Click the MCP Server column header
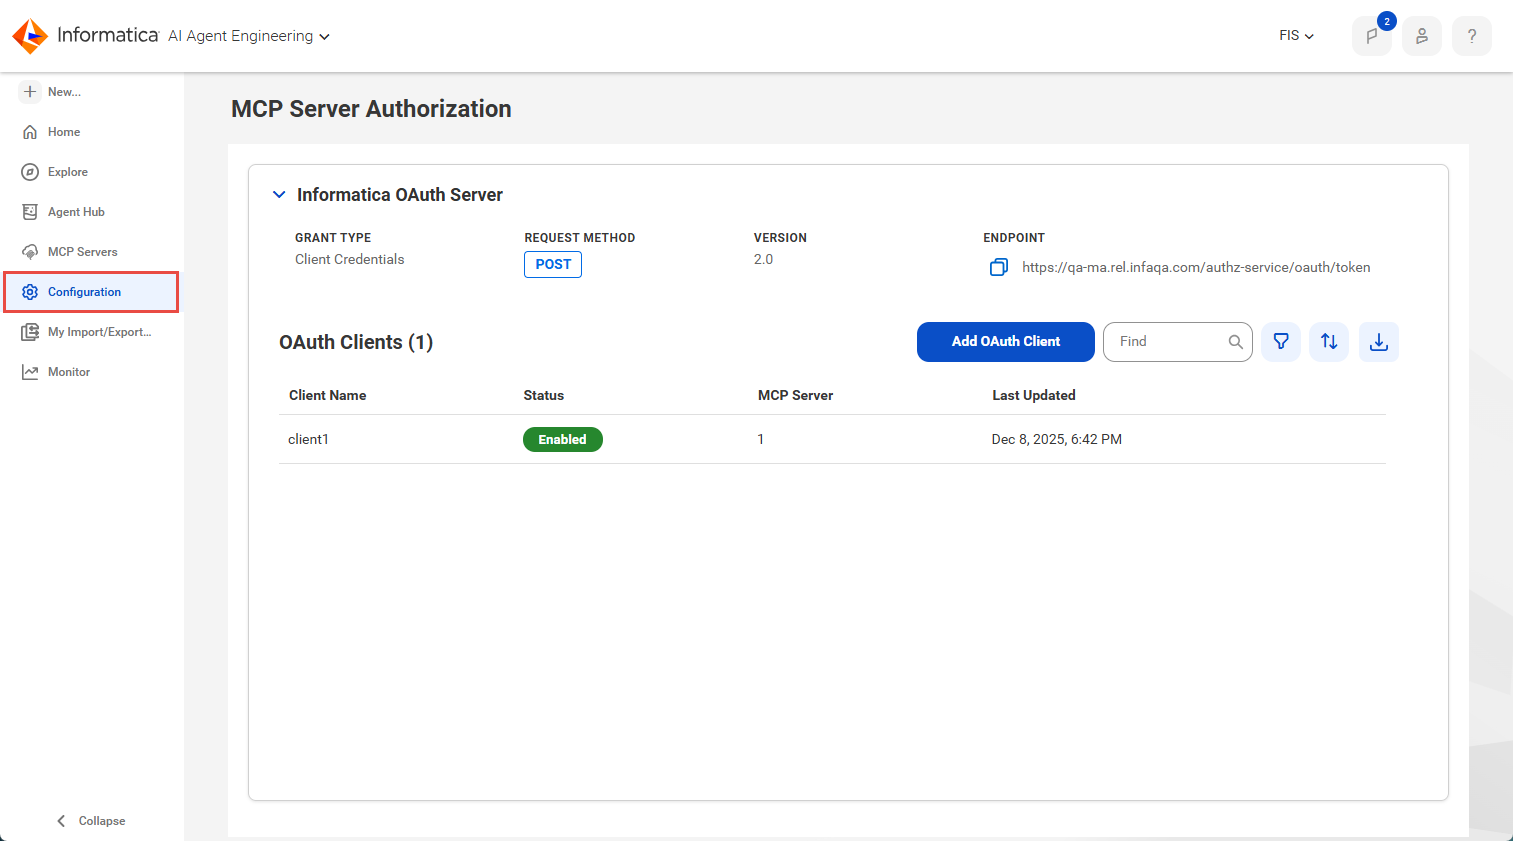This screenshot has height=841, width=1513. coord(795,395)
